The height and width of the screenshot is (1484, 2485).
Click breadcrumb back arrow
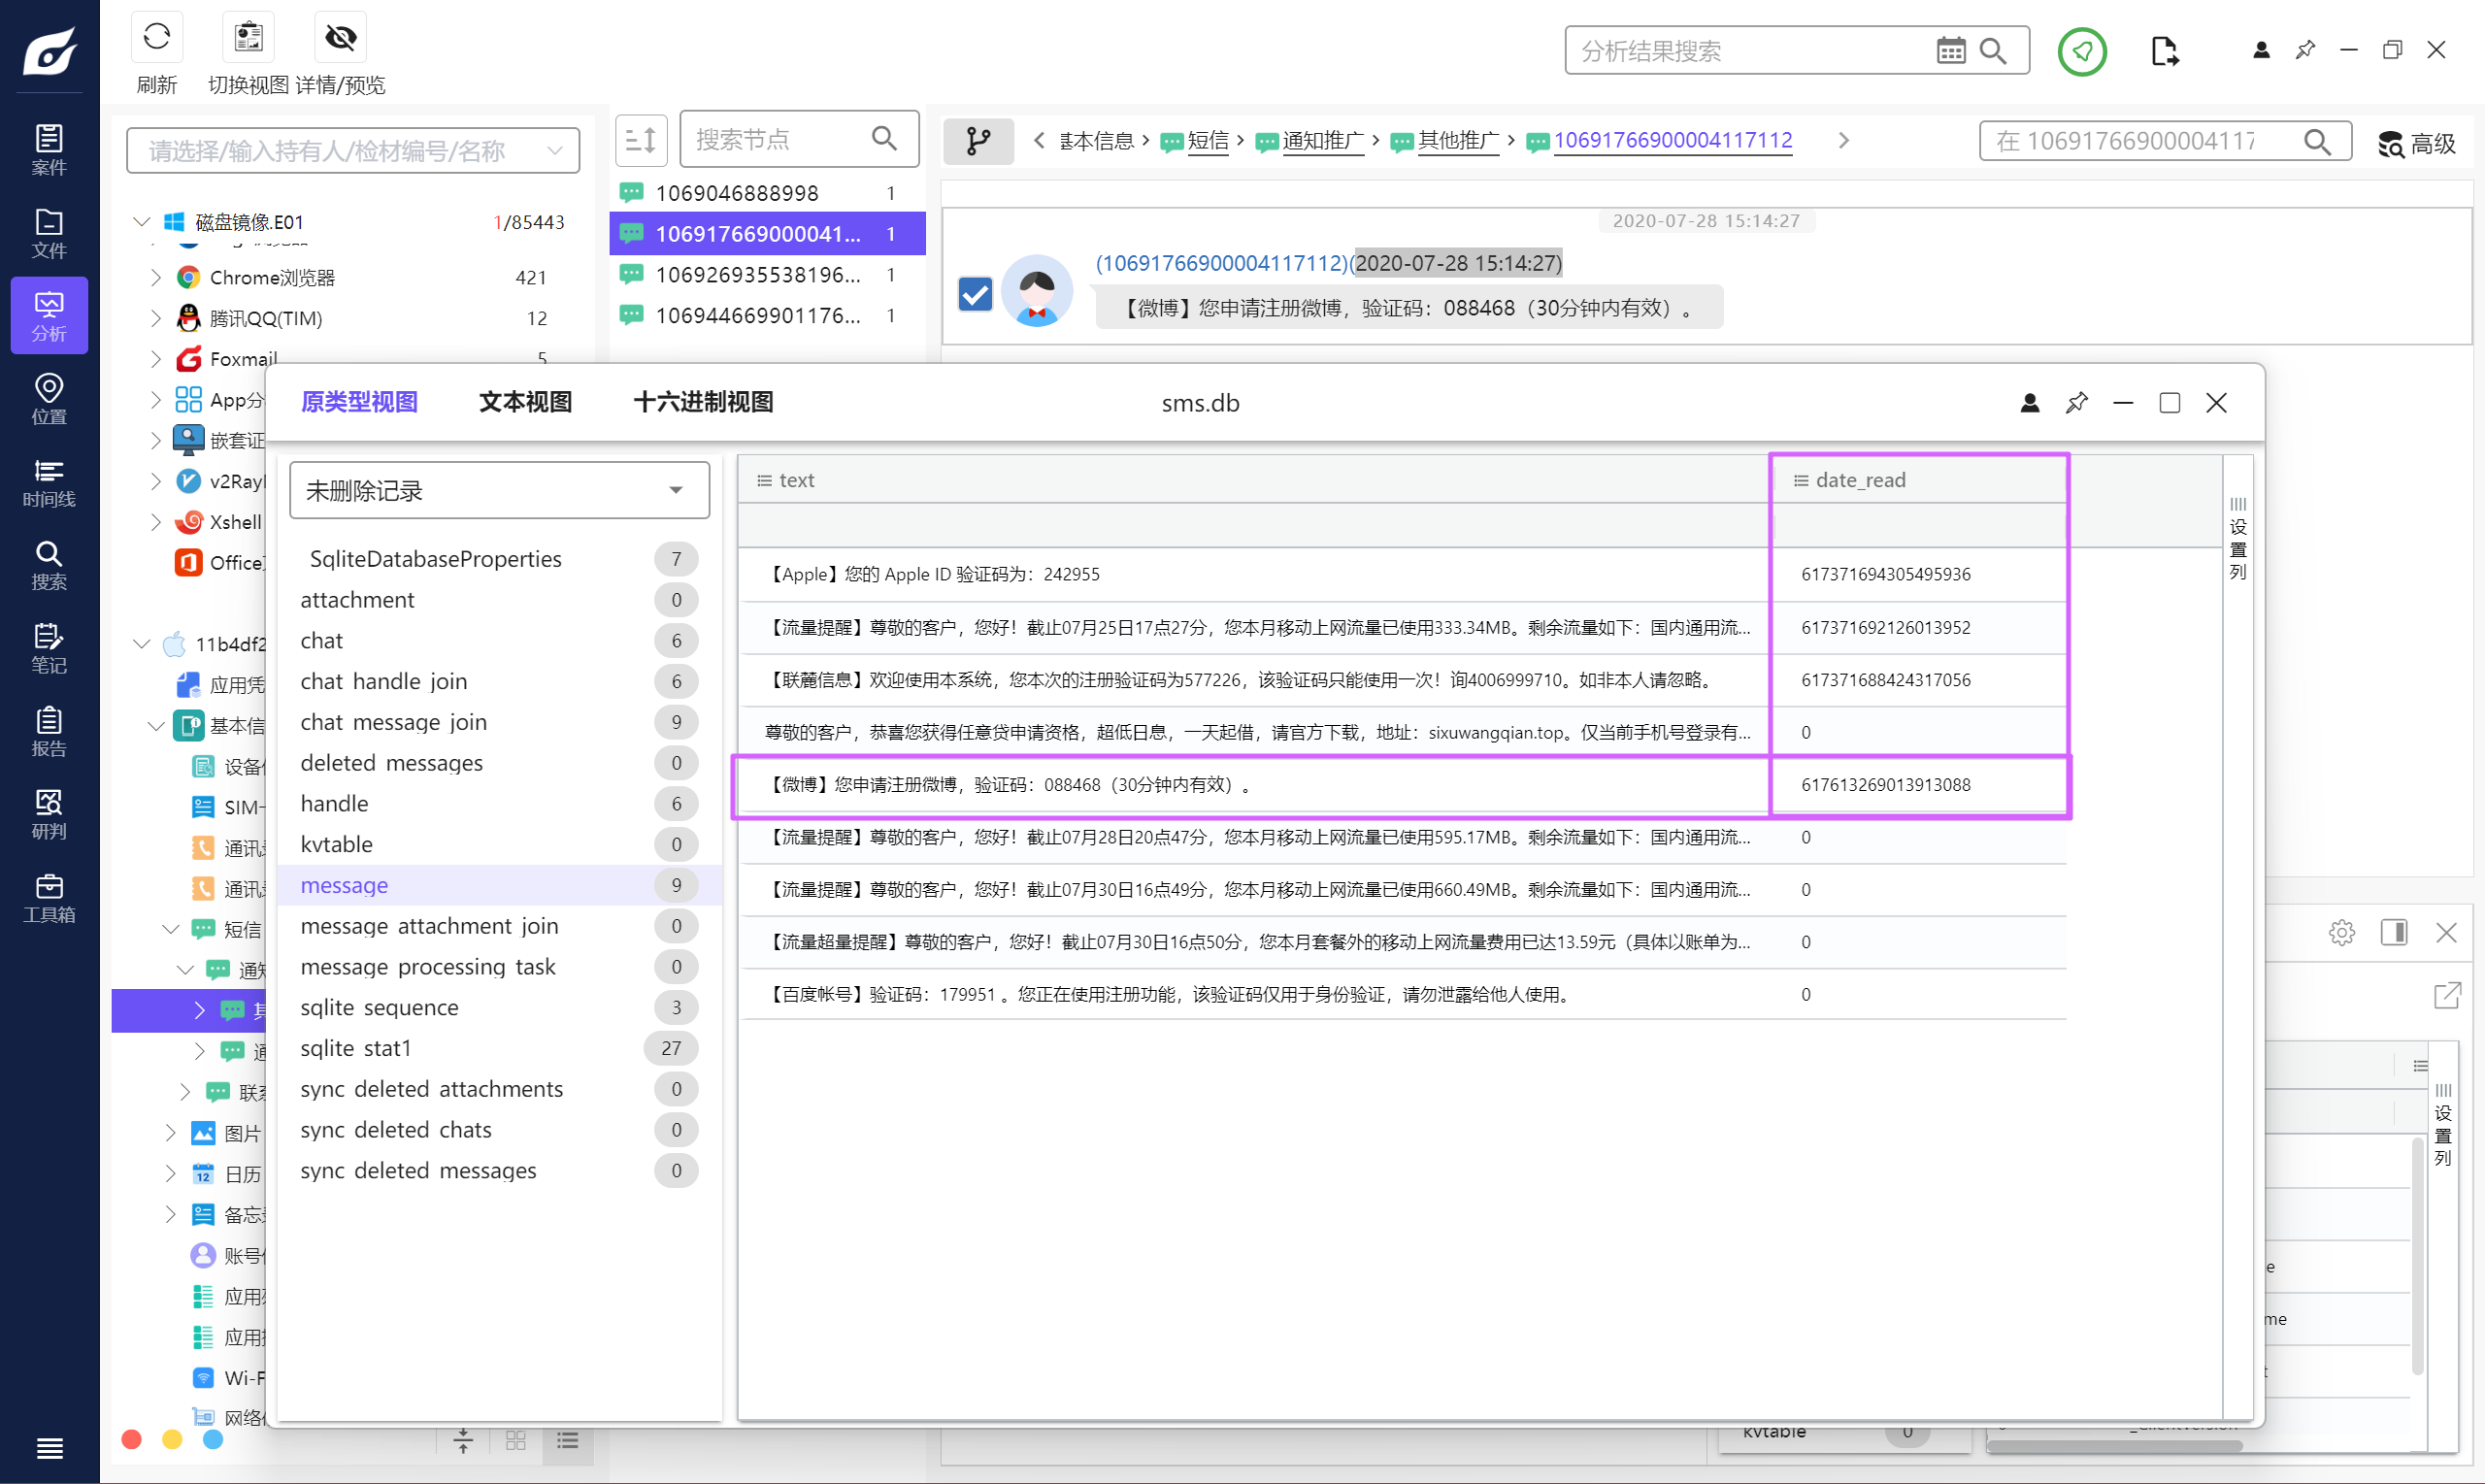click(1039, 141)
